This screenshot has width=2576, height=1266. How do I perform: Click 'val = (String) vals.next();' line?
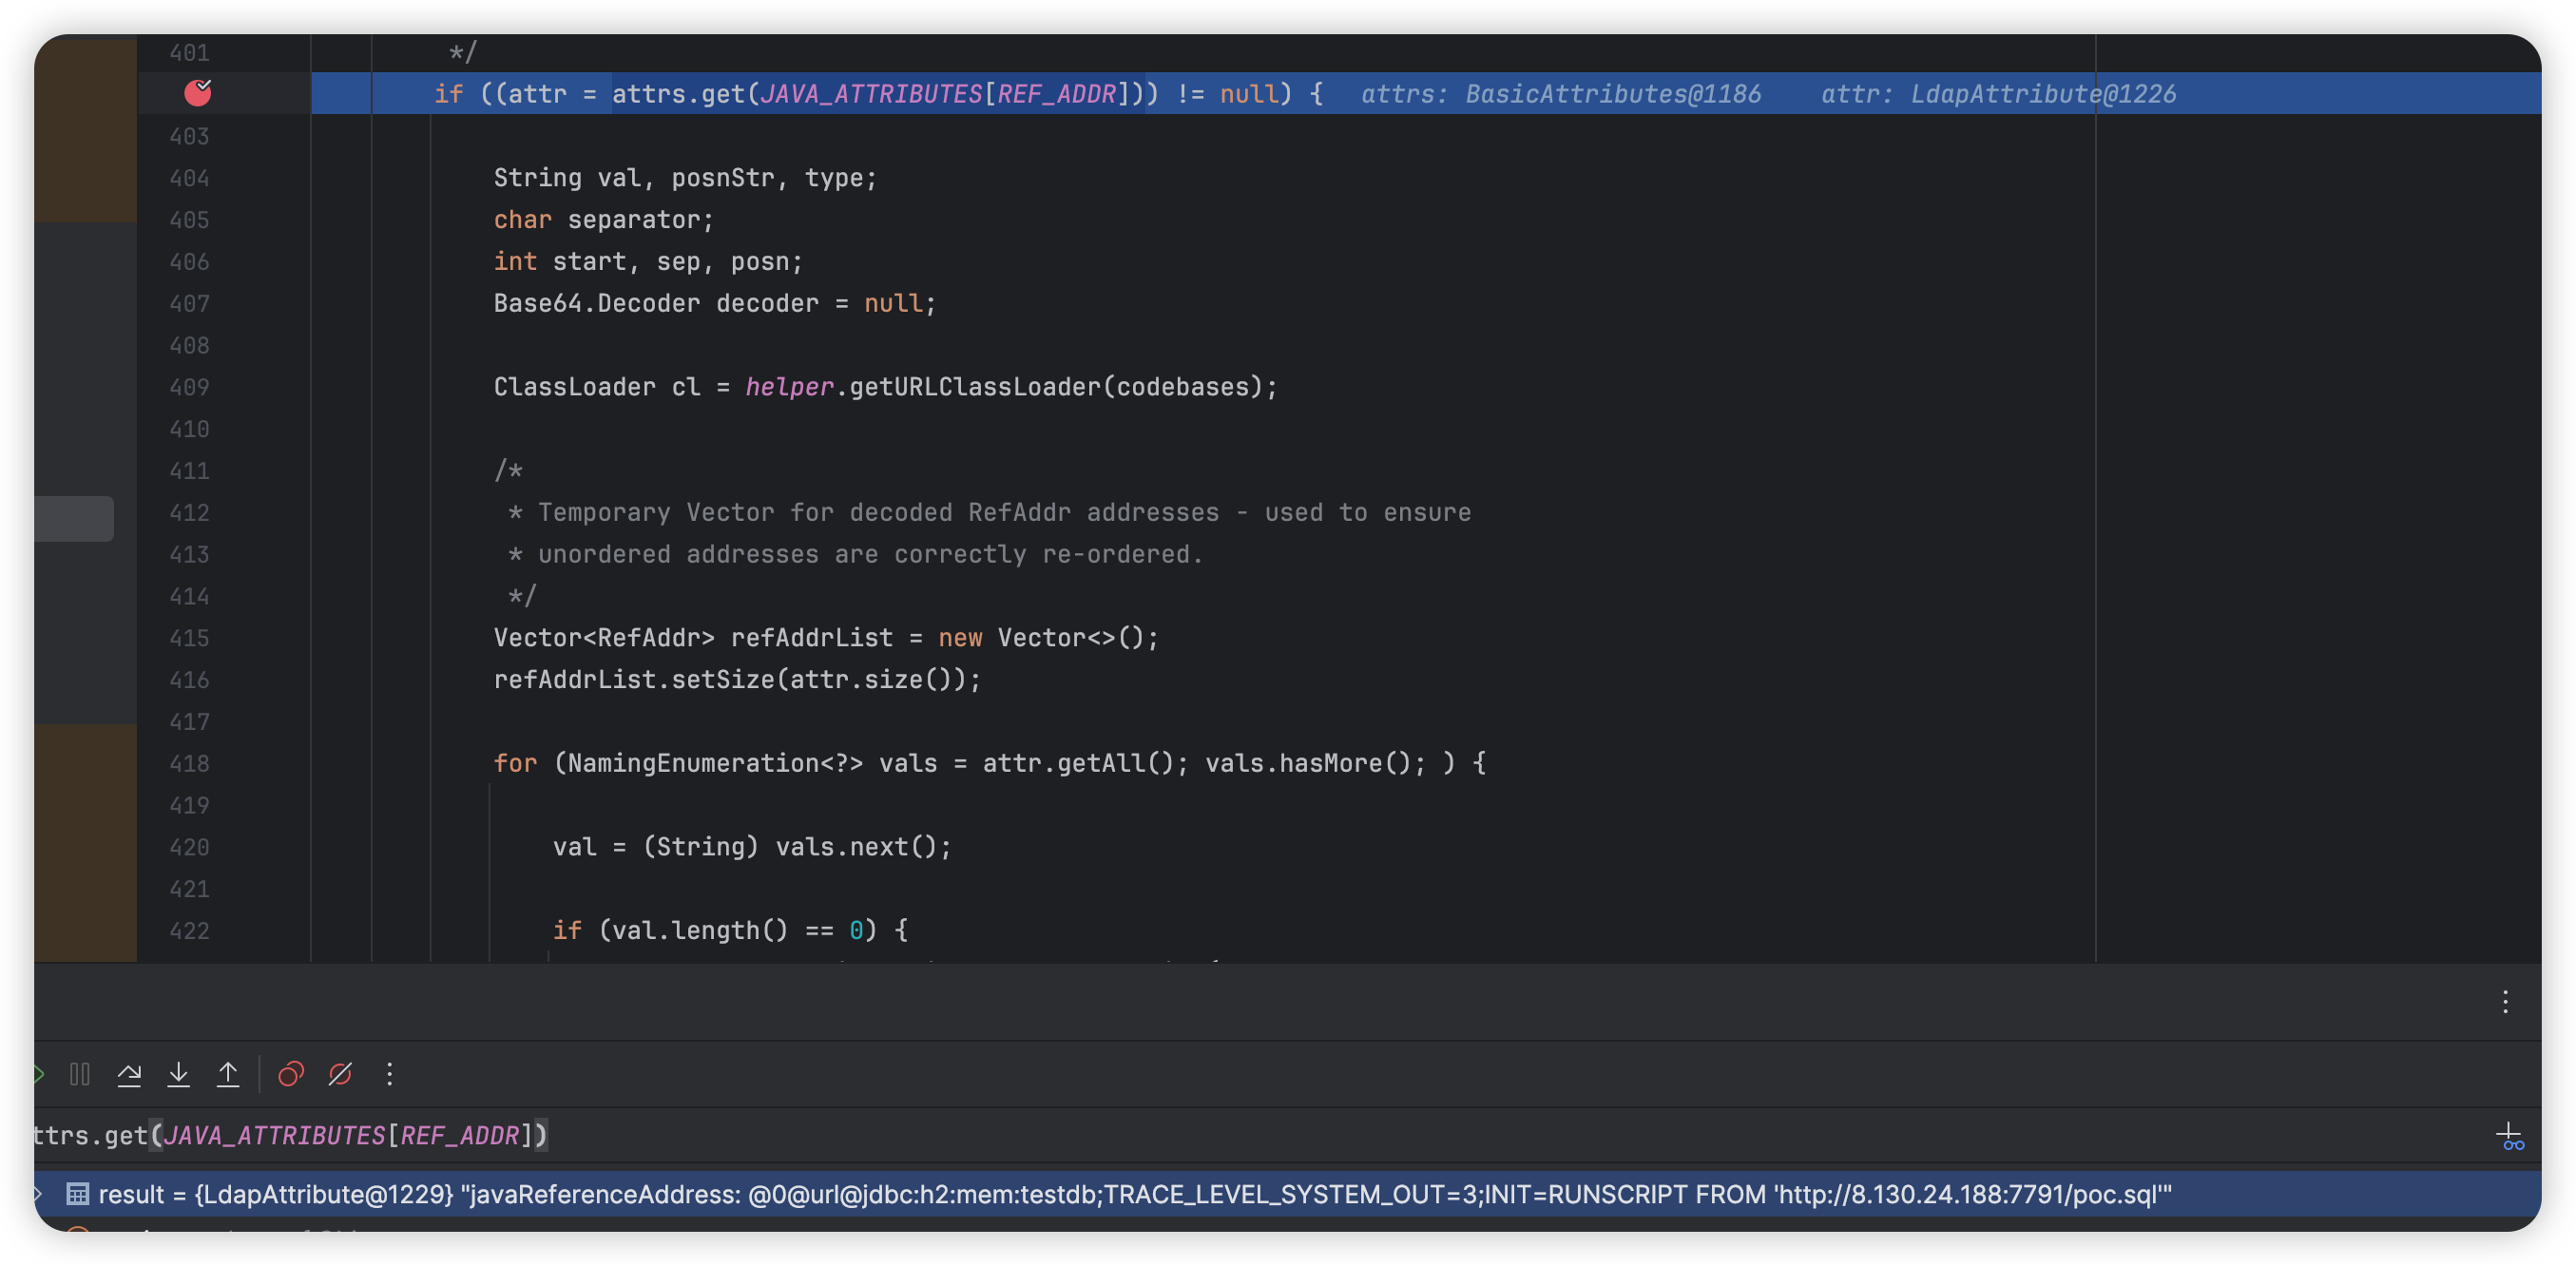pos(752,847)
